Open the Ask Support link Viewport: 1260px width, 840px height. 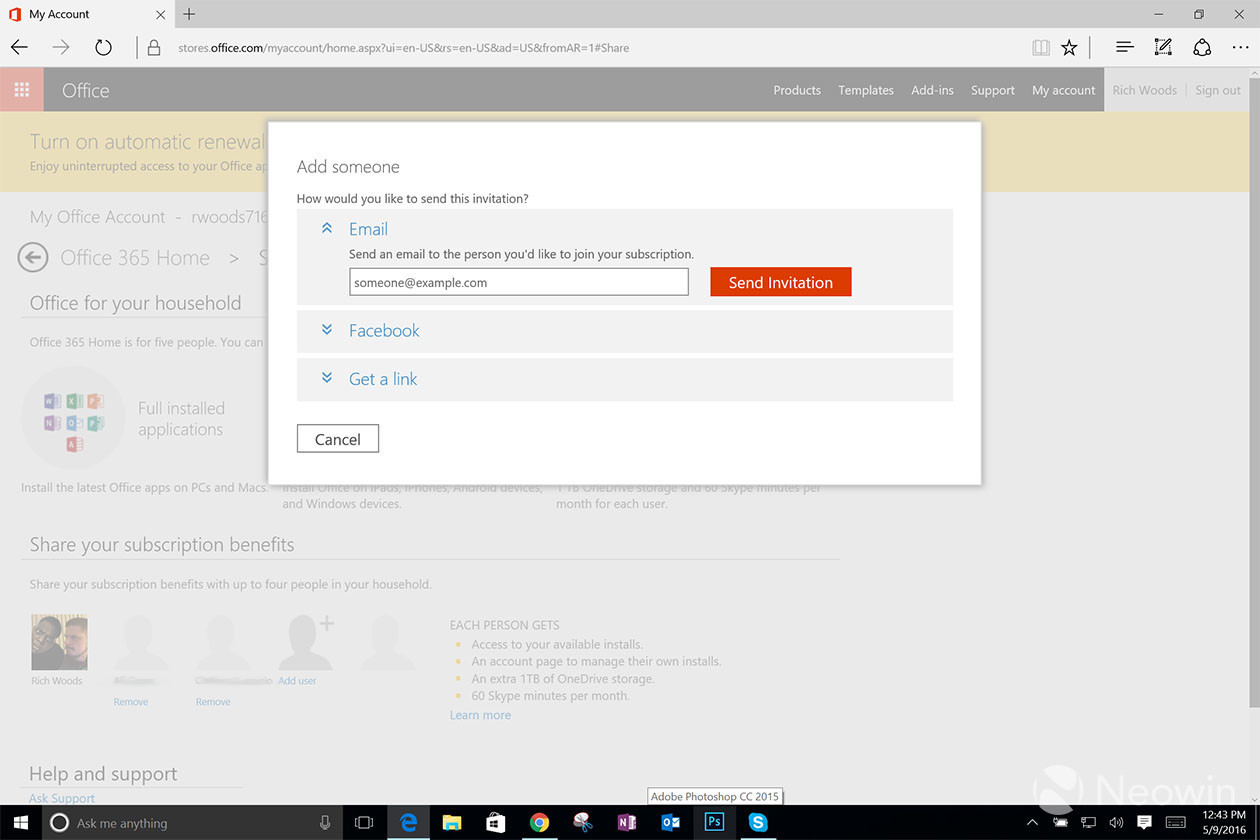pyautogui.click(x=62, y=798)
